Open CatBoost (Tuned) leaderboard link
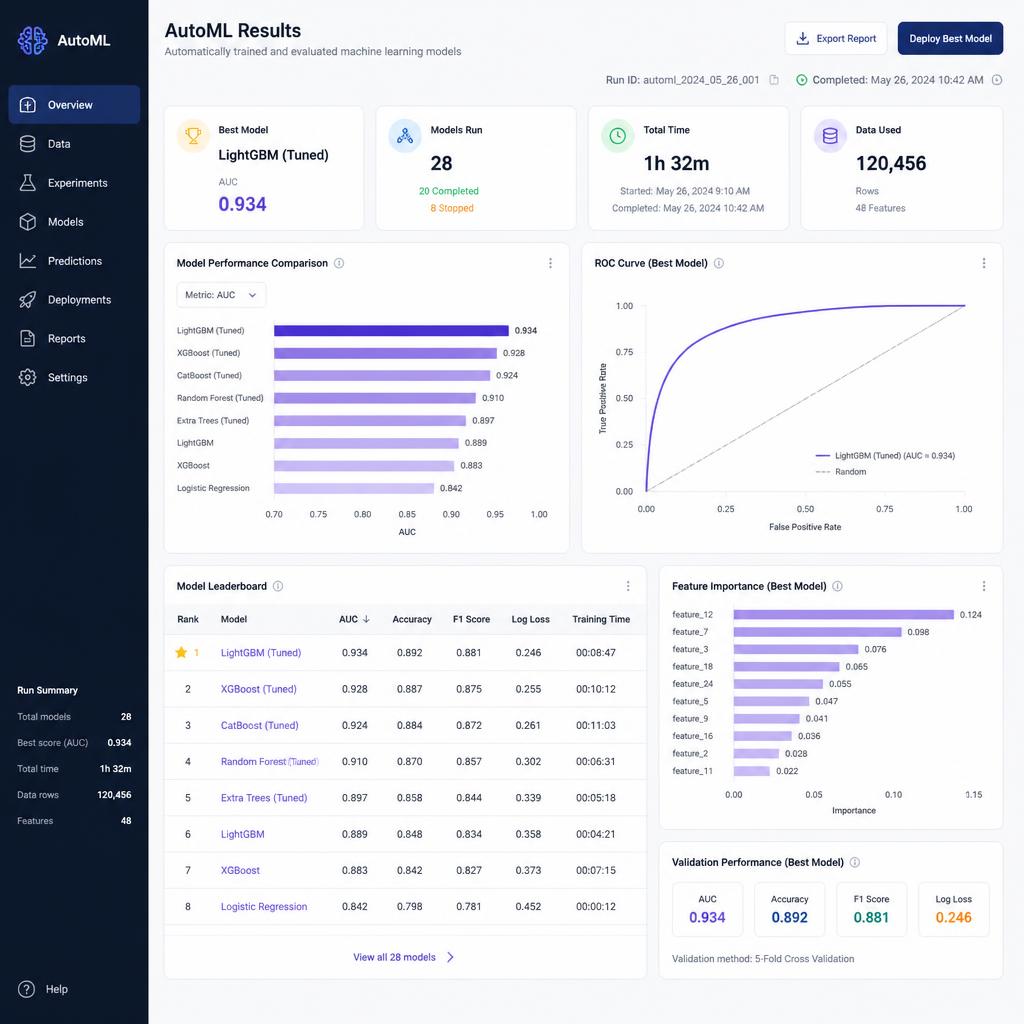 pyautogui.click(x=259, y=725)
